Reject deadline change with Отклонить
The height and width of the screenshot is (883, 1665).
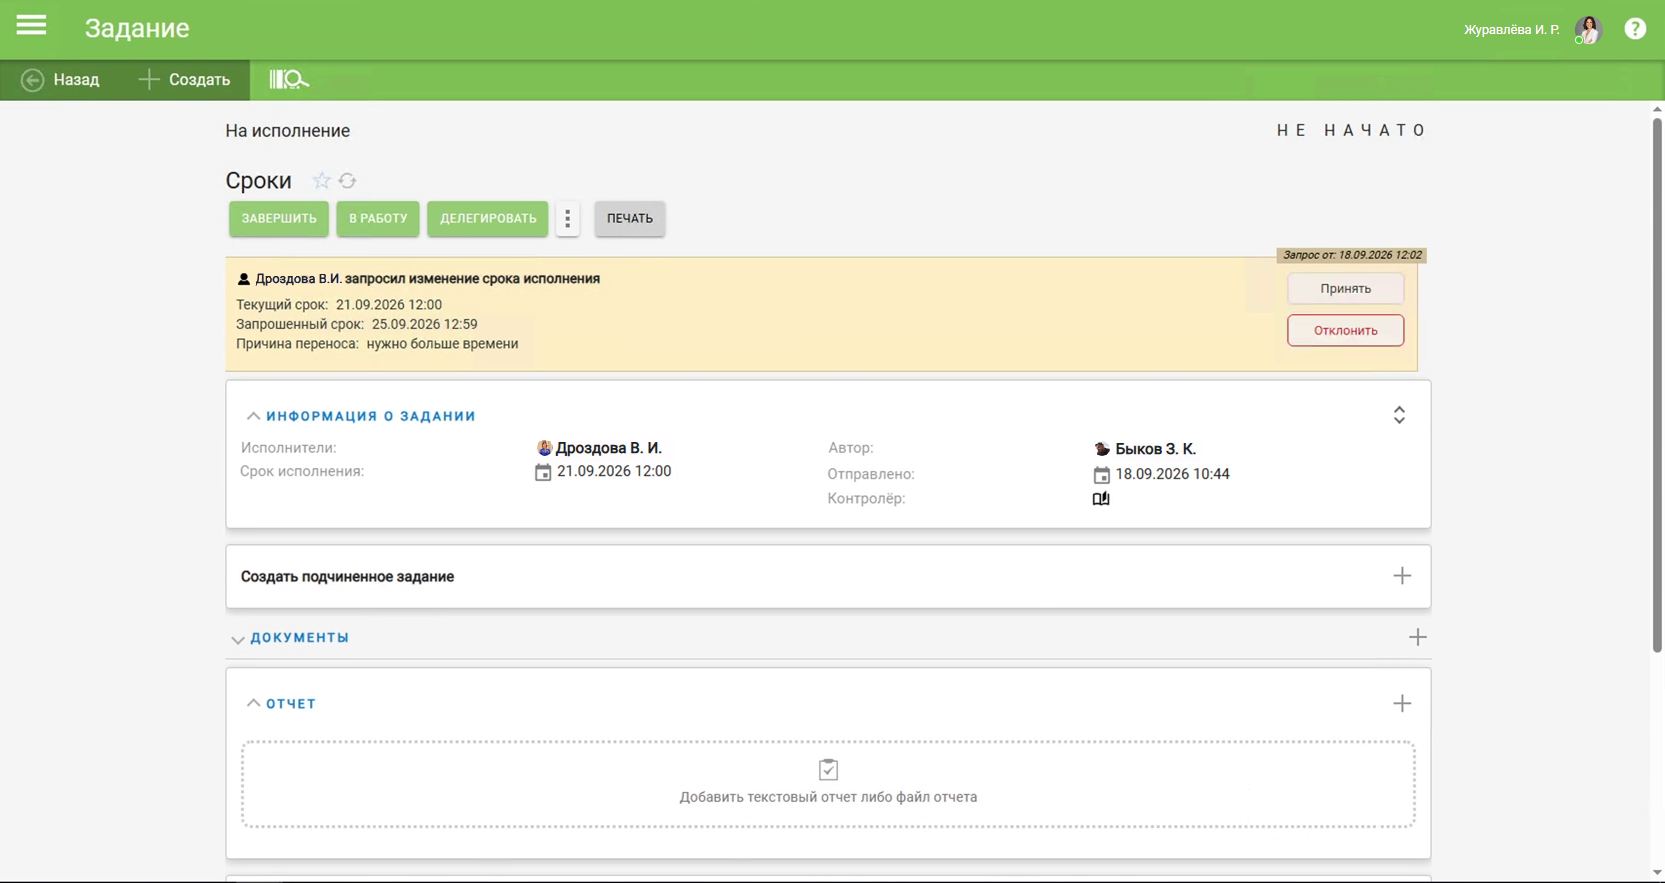coord(1345,330)
